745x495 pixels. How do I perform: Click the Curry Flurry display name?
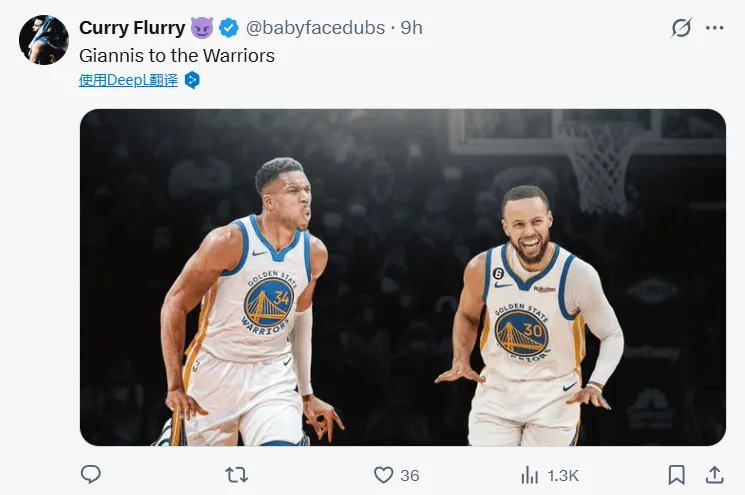click(x=130, y=28)
